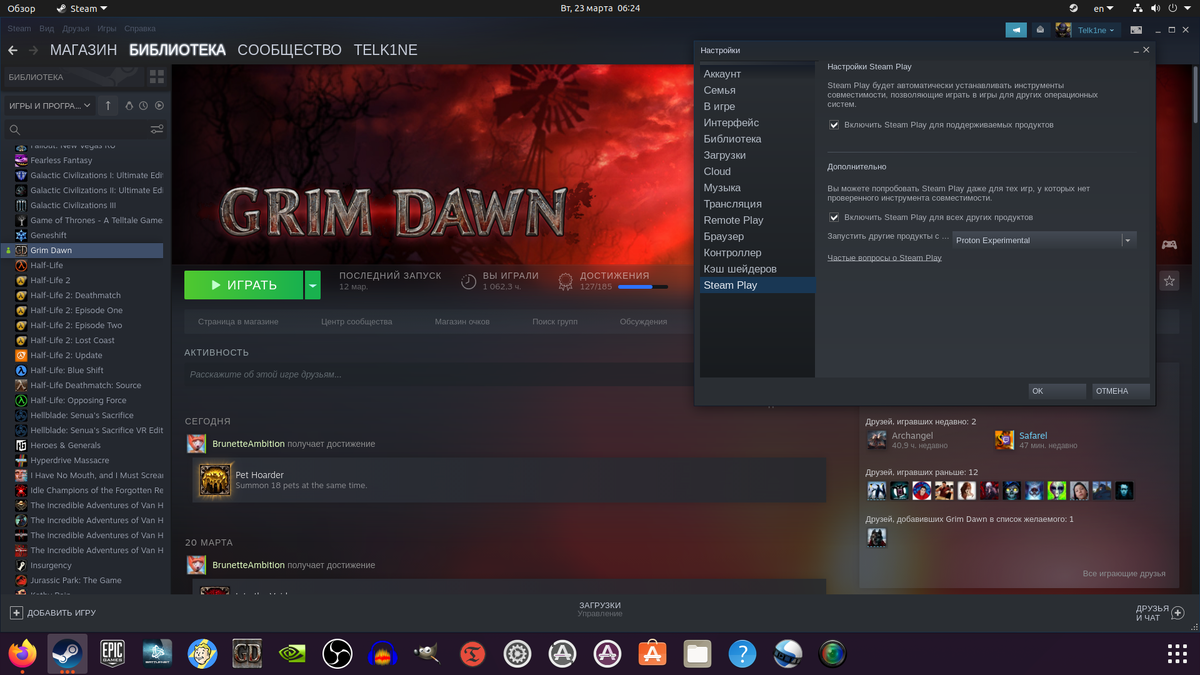Click Все играющие друзья link
This screenshot has height=675, width=1200.
tap(1124, 574)
